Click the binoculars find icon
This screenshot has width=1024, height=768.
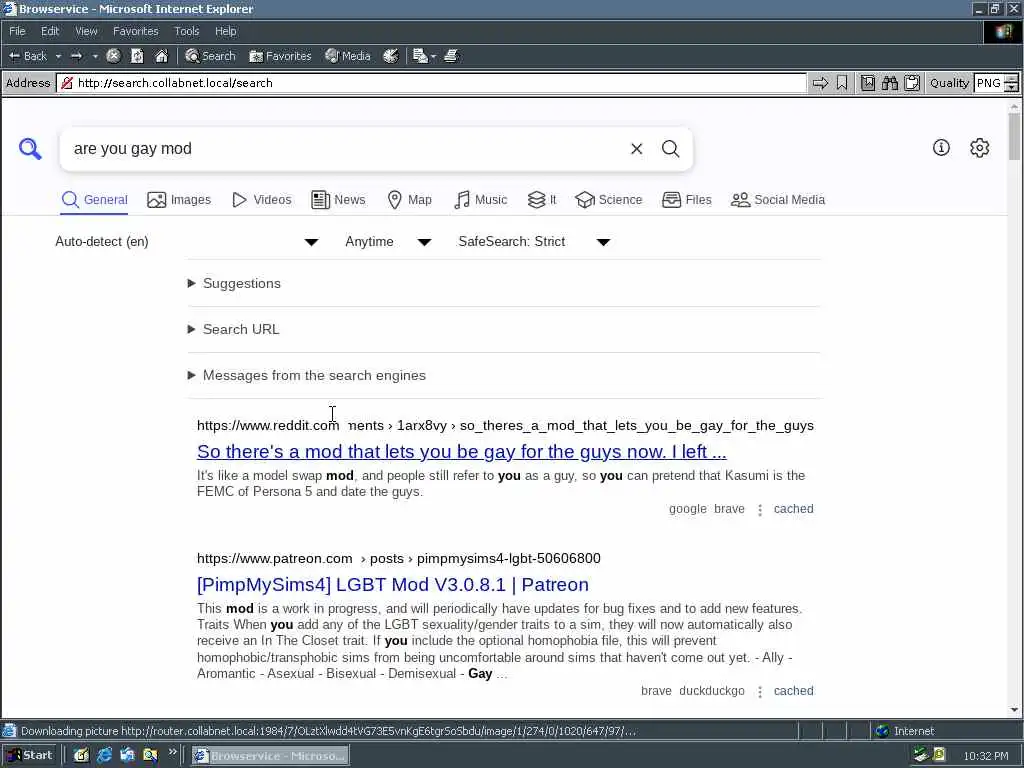[x=889, y=83]
